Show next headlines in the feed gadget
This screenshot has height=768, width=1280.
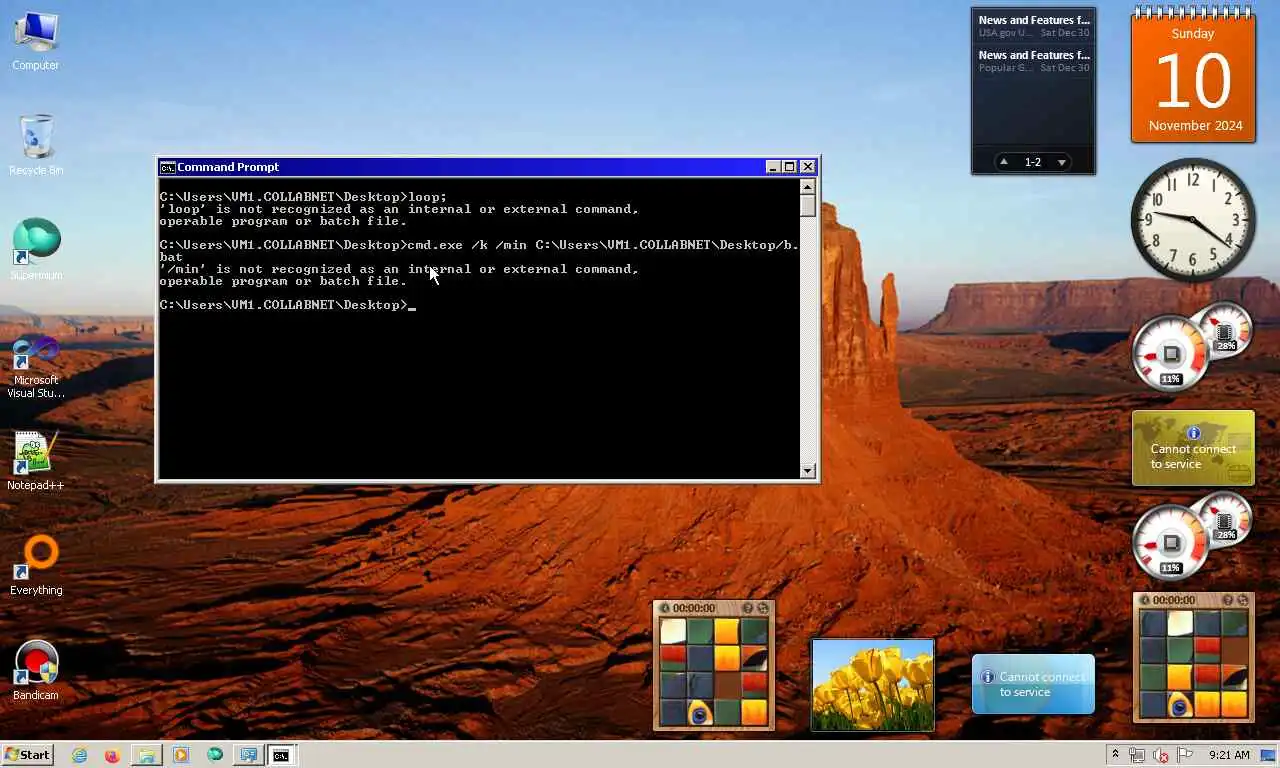point(1062,162)
